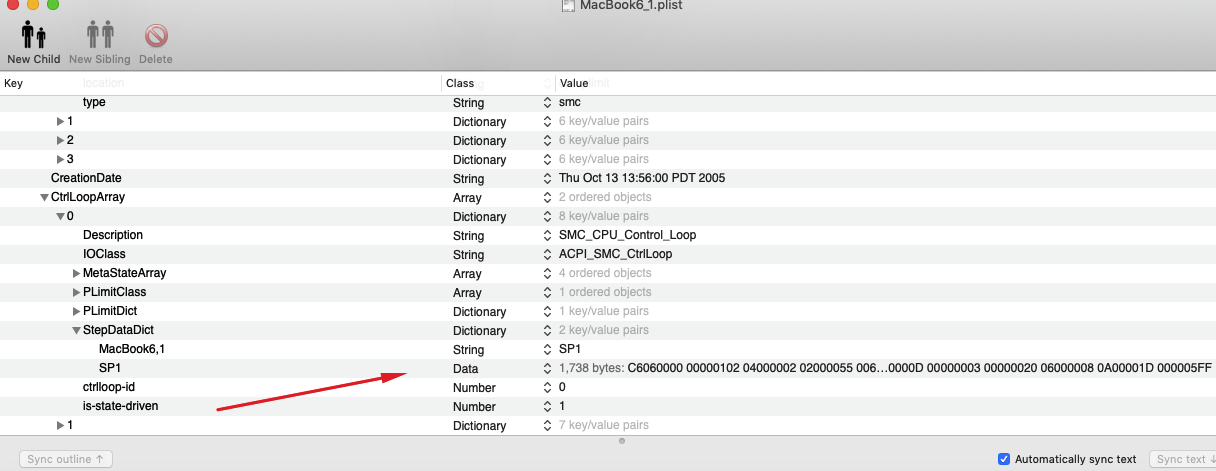Select the type key row
1216x471 pixels.
94,102
